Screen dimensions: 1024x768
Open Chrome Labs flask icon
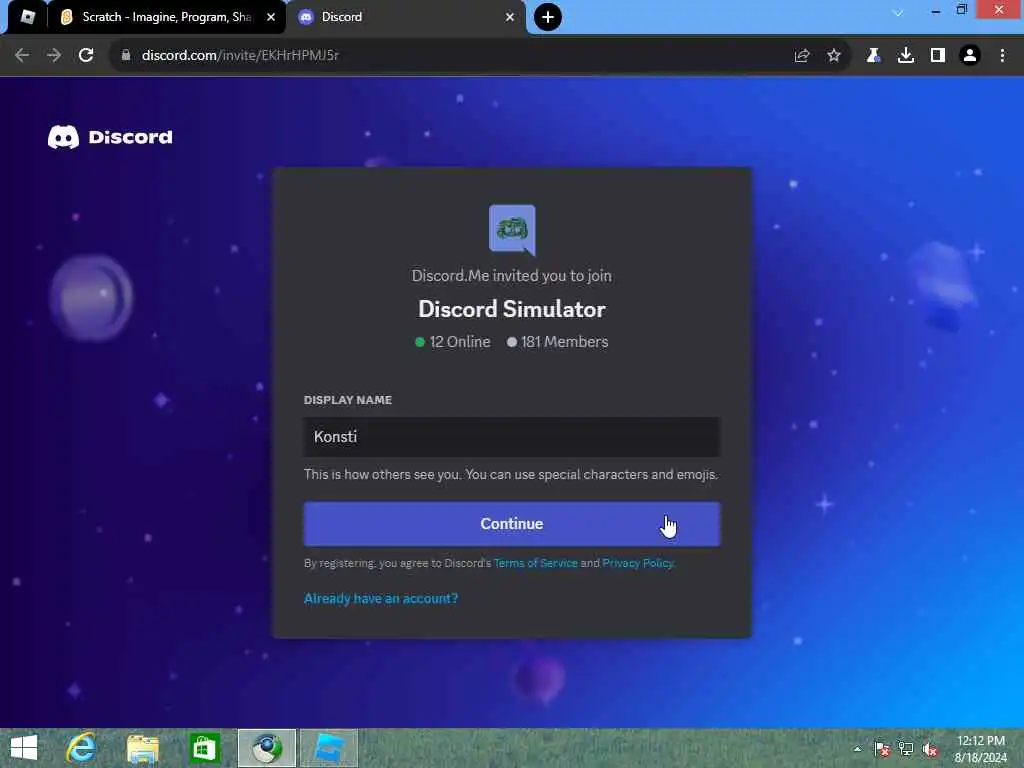coord(873,56)
